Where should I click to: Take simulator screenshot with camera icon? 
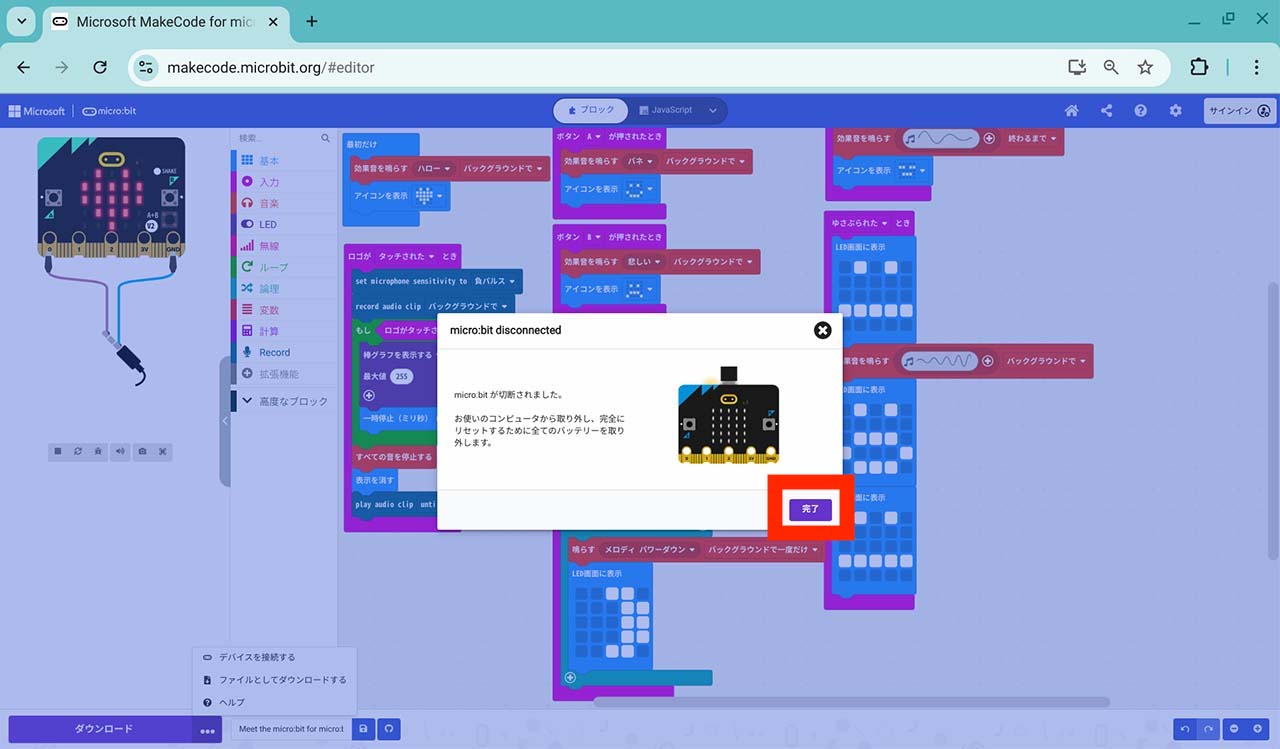pos(143,452)
